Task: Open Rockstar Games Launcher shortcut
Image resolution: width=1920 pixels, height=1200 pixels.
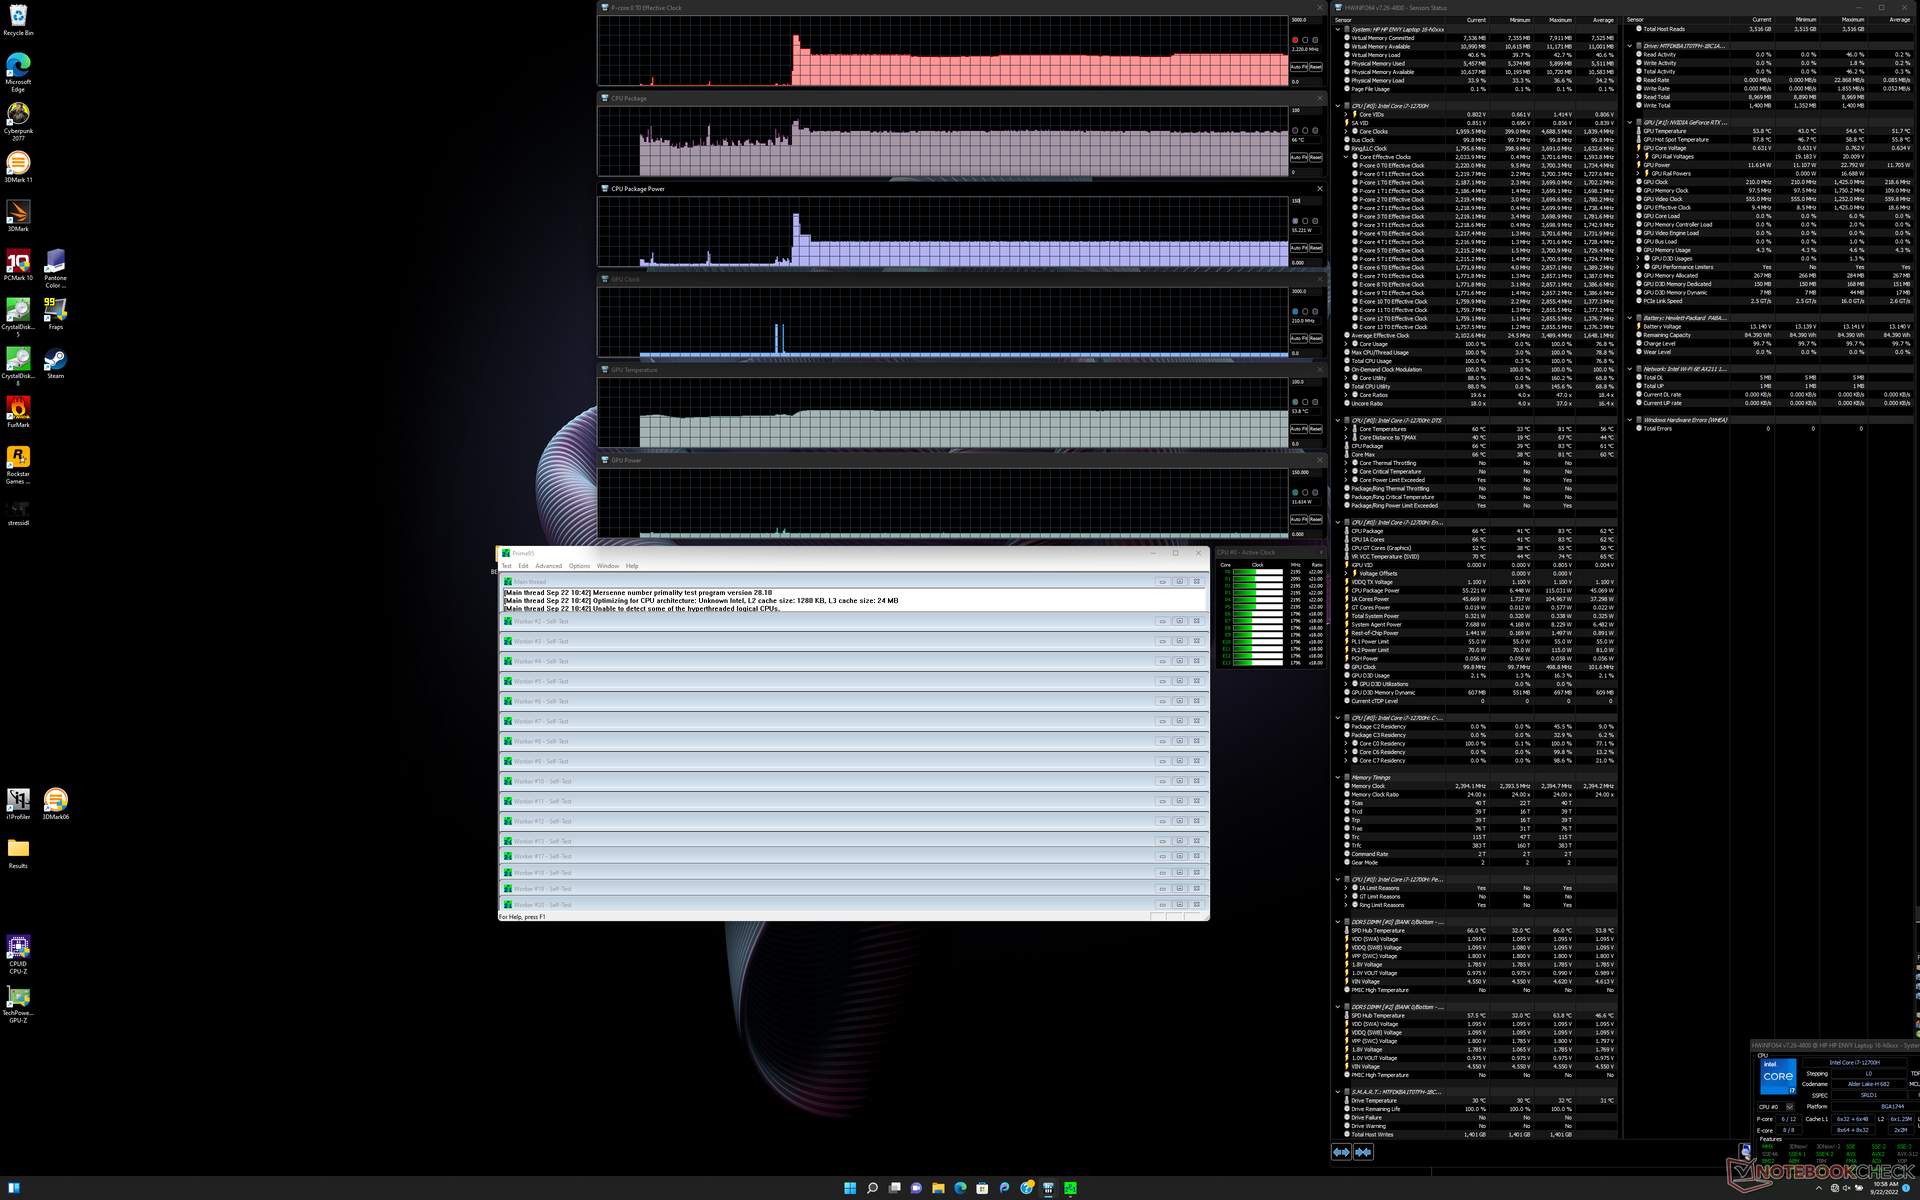Action: (18, 458)
